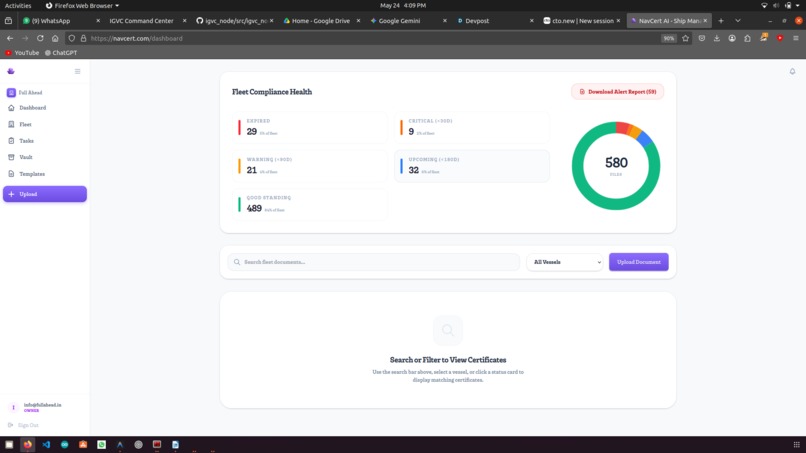Click the Upload Document button

pyautogui.click(x=638, y=262)
